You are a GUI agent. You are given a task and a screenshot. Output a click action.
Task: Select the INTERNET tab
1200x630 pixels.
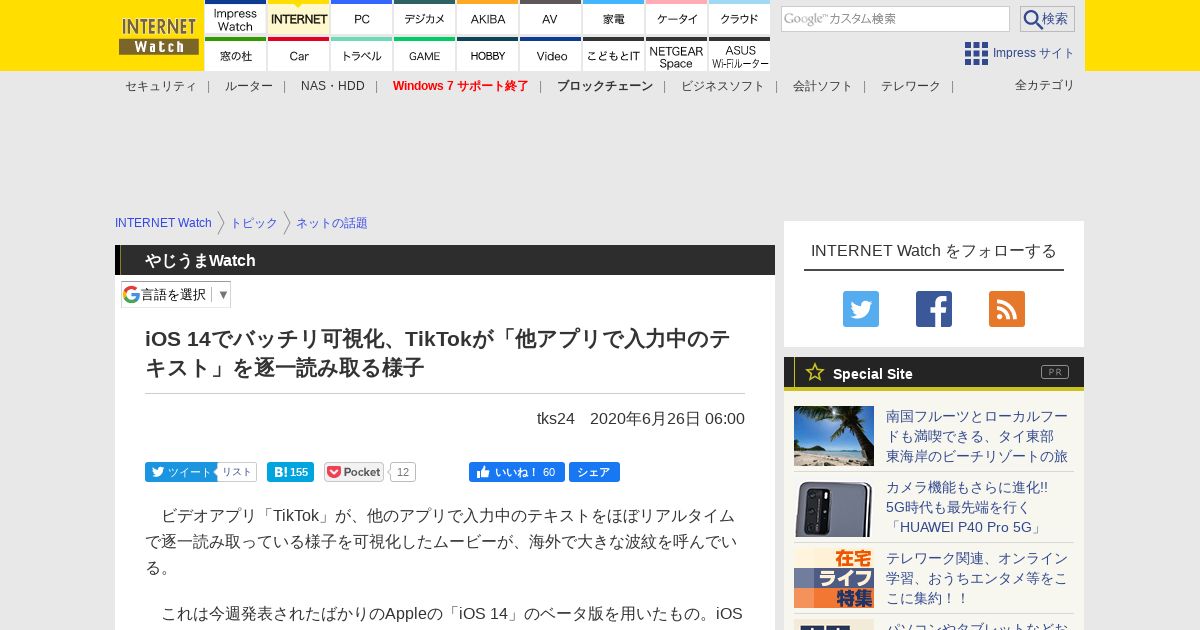[x=299, y=19]
